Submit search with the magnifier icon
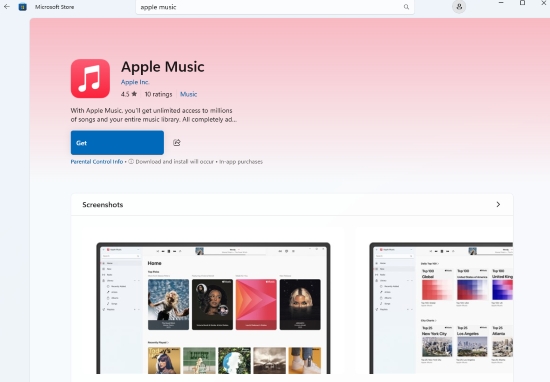Screen dimensions: 550x382 tap(406, 7)
